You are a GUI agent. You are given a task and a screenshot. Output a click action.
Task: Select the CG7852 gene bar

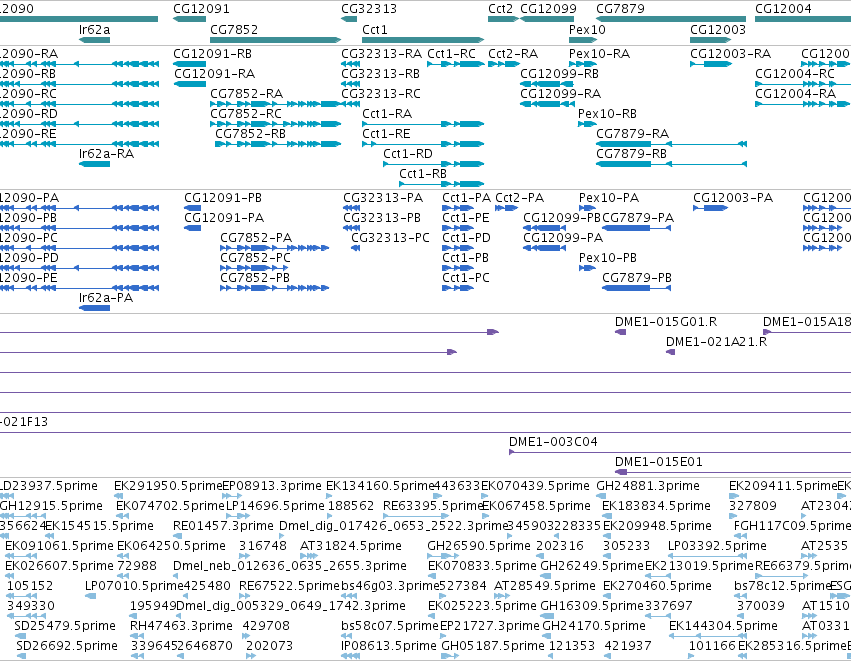[276, 40]
